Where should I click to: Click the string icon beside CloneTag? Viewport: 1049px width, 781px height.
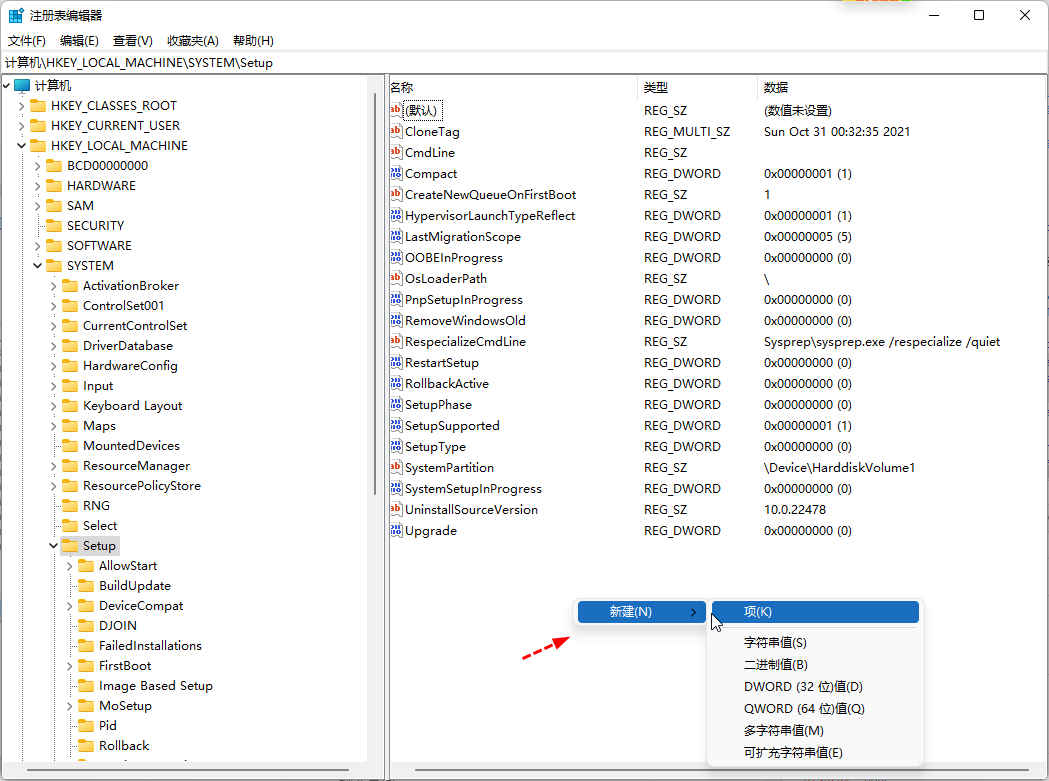(x=396, y=132)
